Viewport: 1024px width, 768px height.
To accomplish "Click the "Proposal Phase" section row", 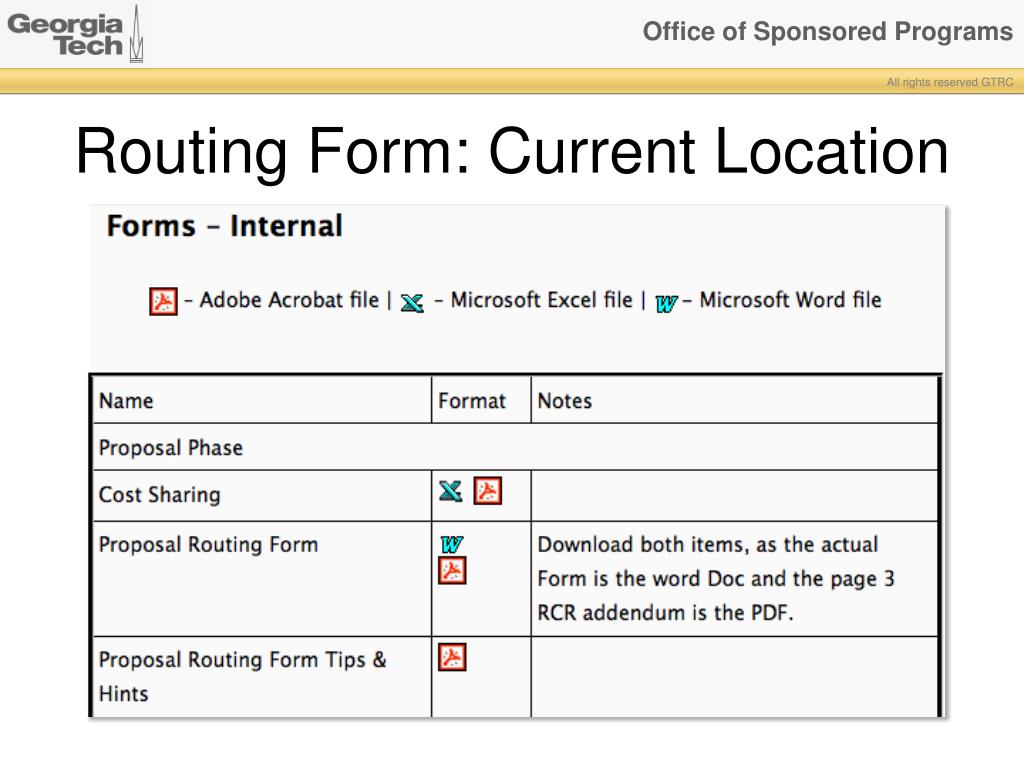I will (x=515, y=447).
